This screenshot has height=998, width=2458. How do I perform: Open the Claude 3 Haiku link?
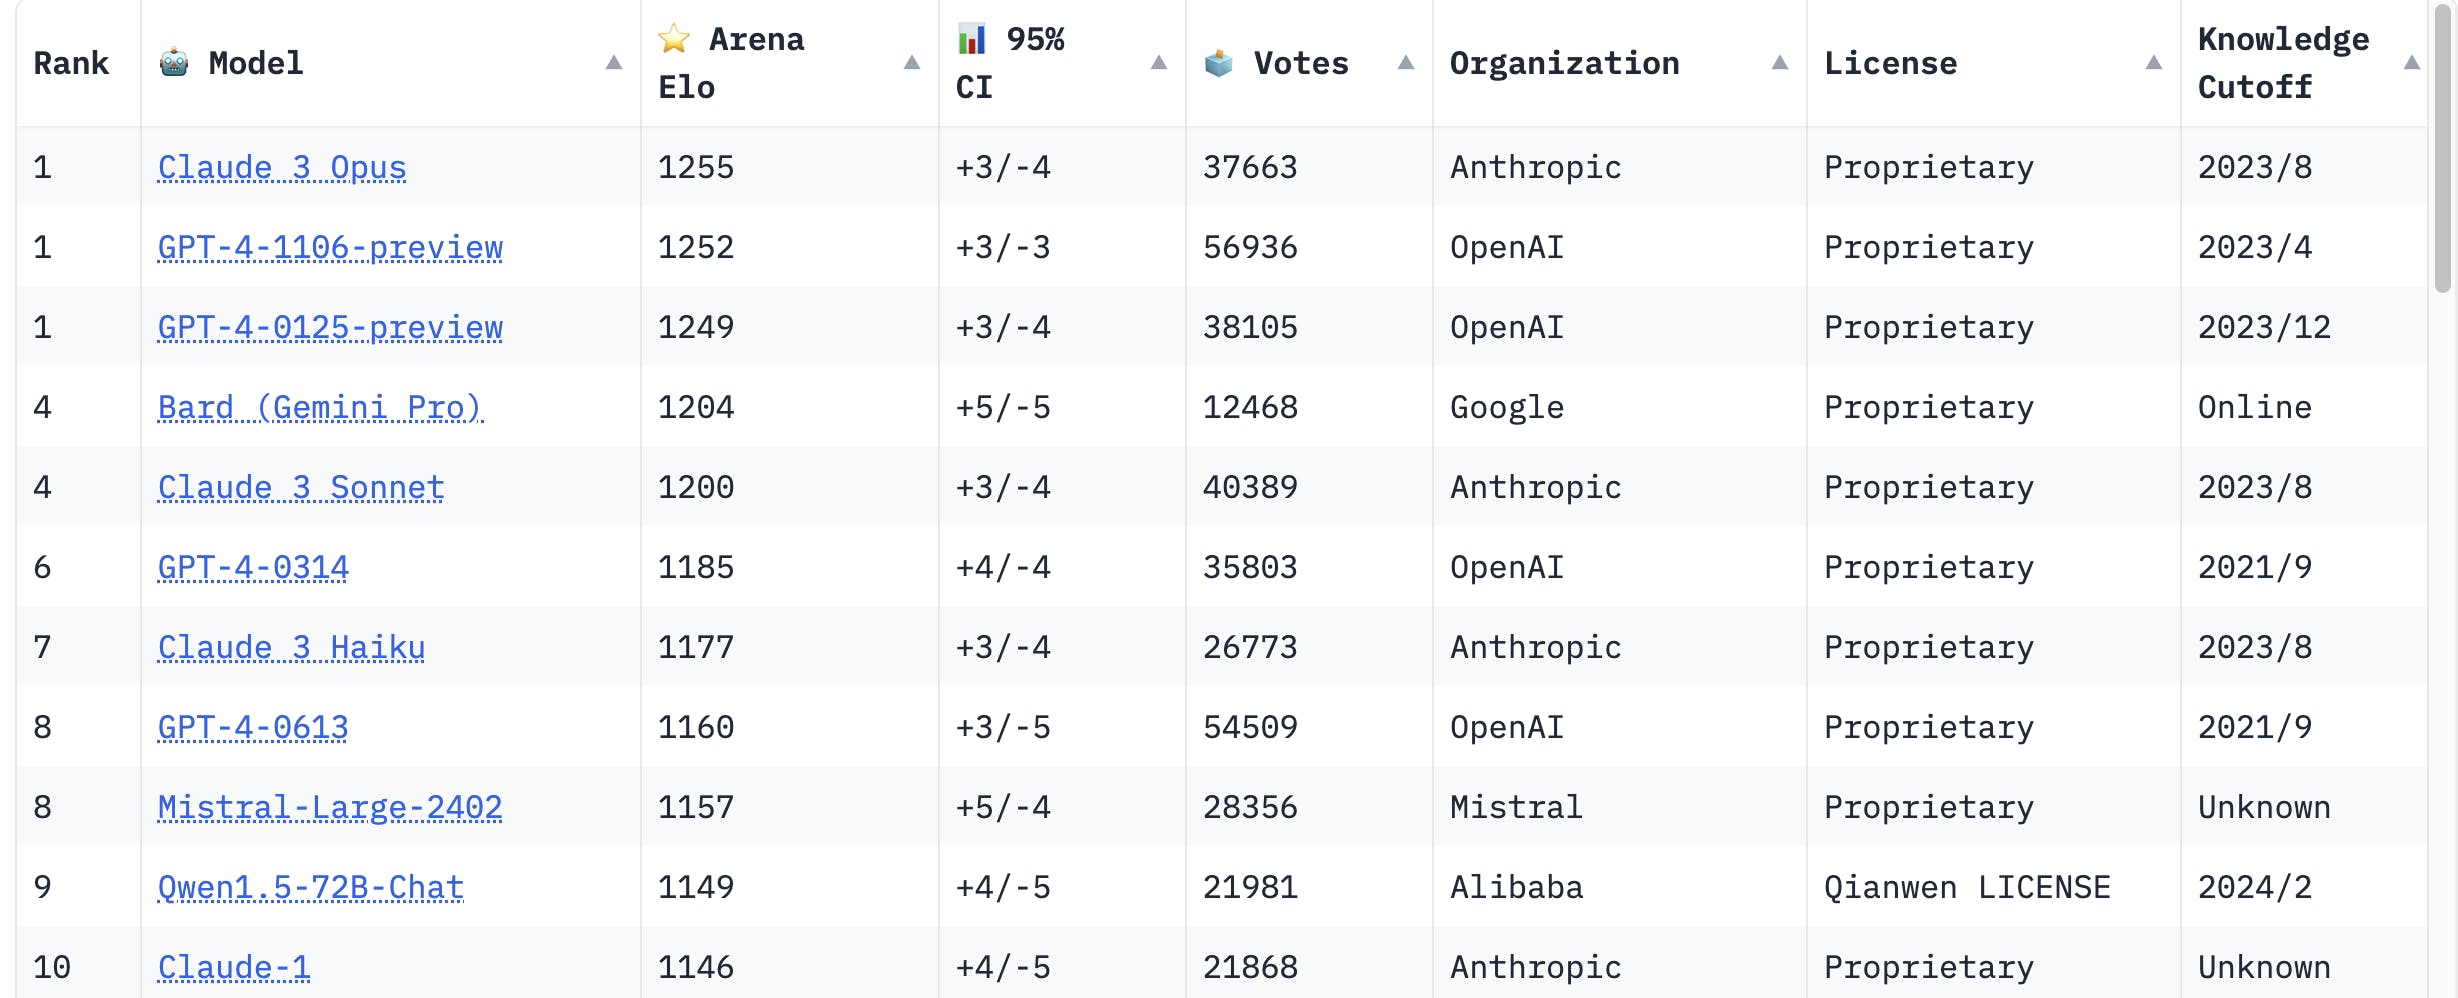pyautogui.click(x=291, y=647)
